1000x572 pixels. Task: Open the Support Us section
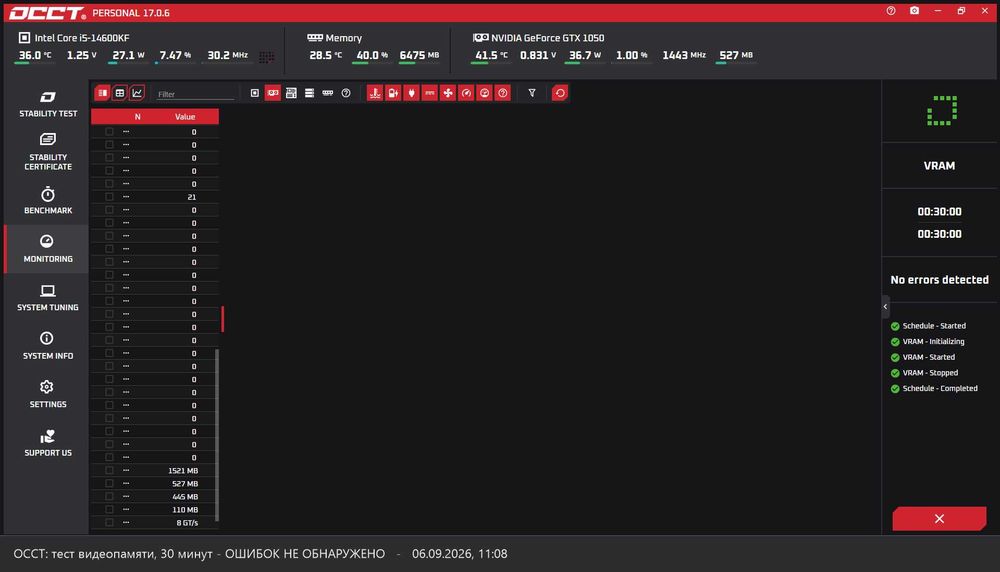(47, 443)
